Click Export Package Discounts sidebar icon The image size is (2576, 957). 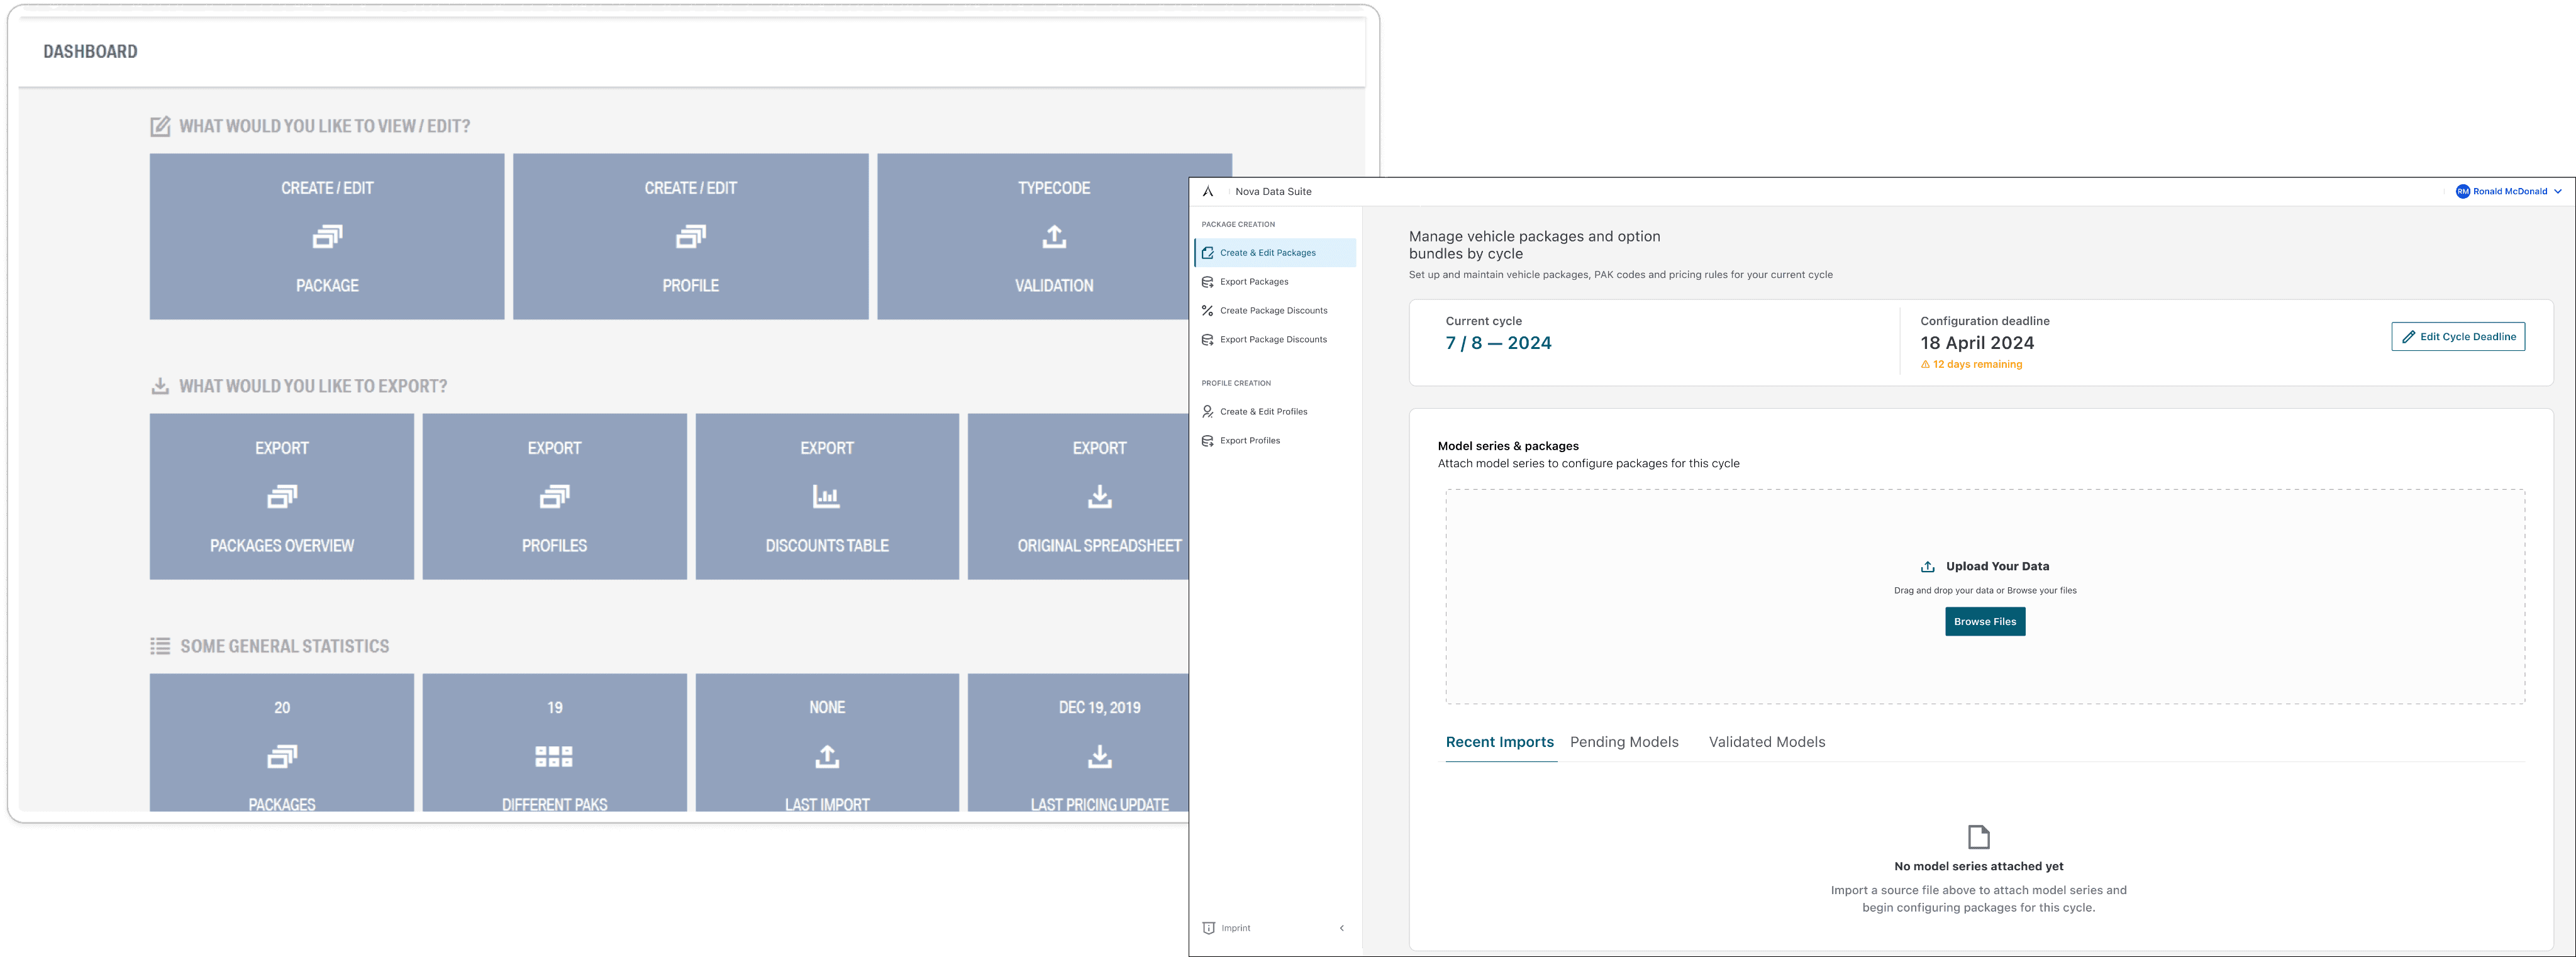[x=1208, y=340]
